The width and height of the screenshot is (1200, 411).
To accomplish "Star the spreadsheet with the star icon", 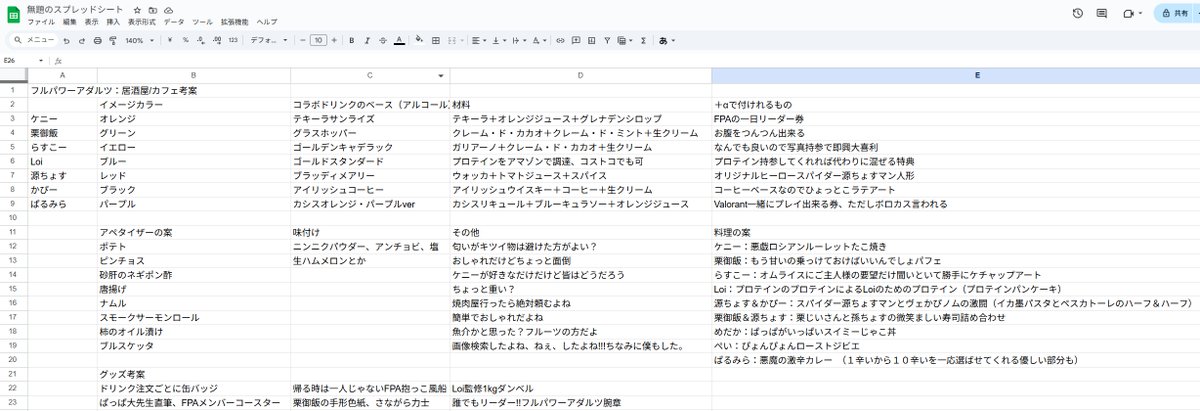I will (x=137, y=9).
